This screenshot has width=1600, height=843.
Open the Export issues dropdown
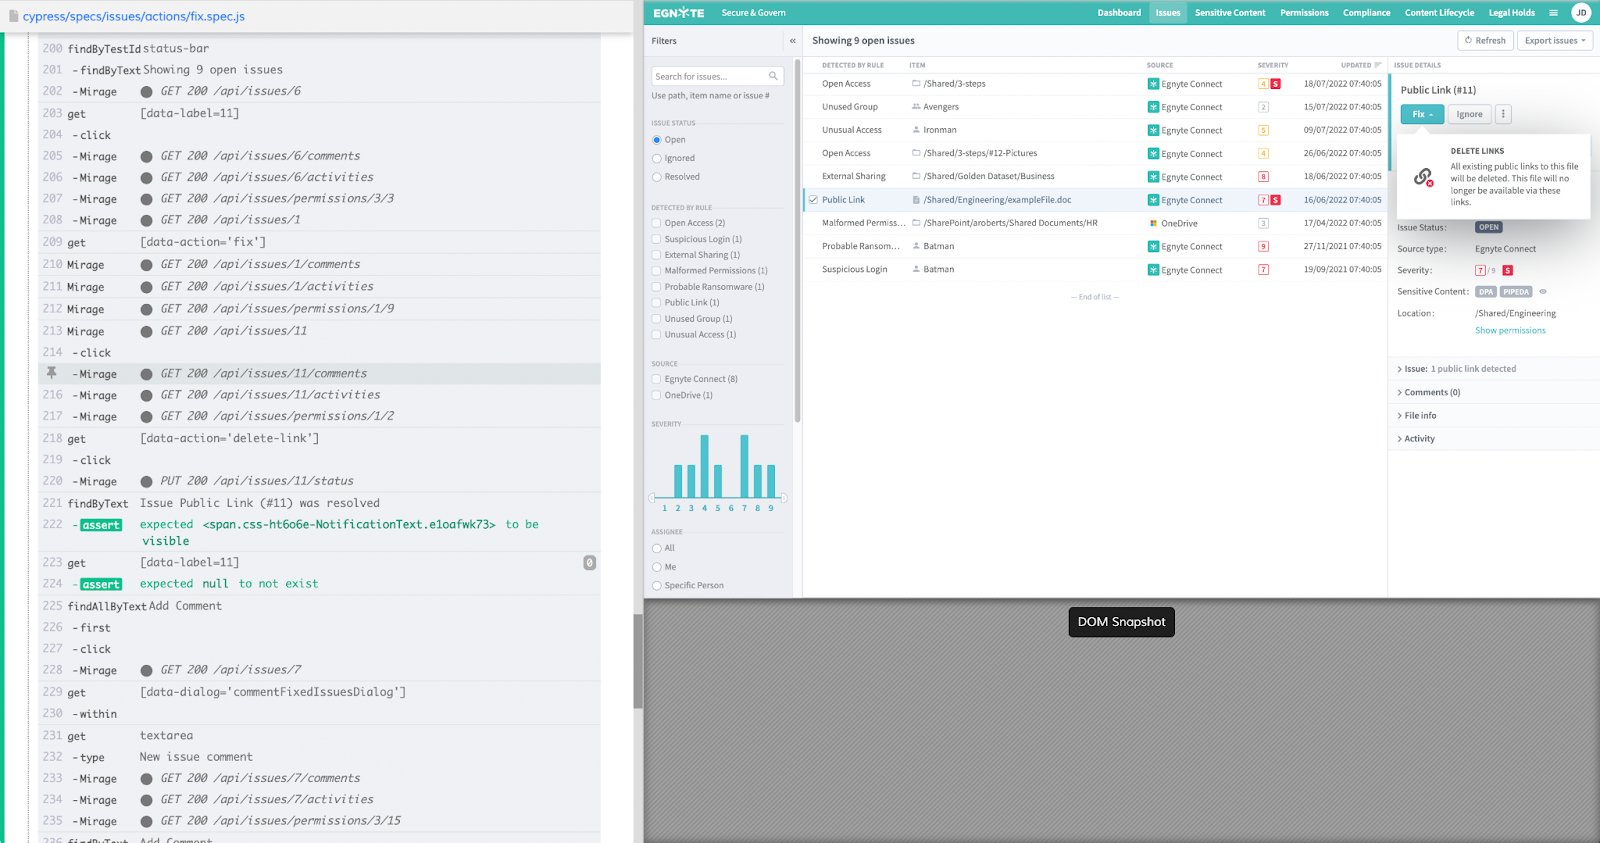tap(1555, 41)
